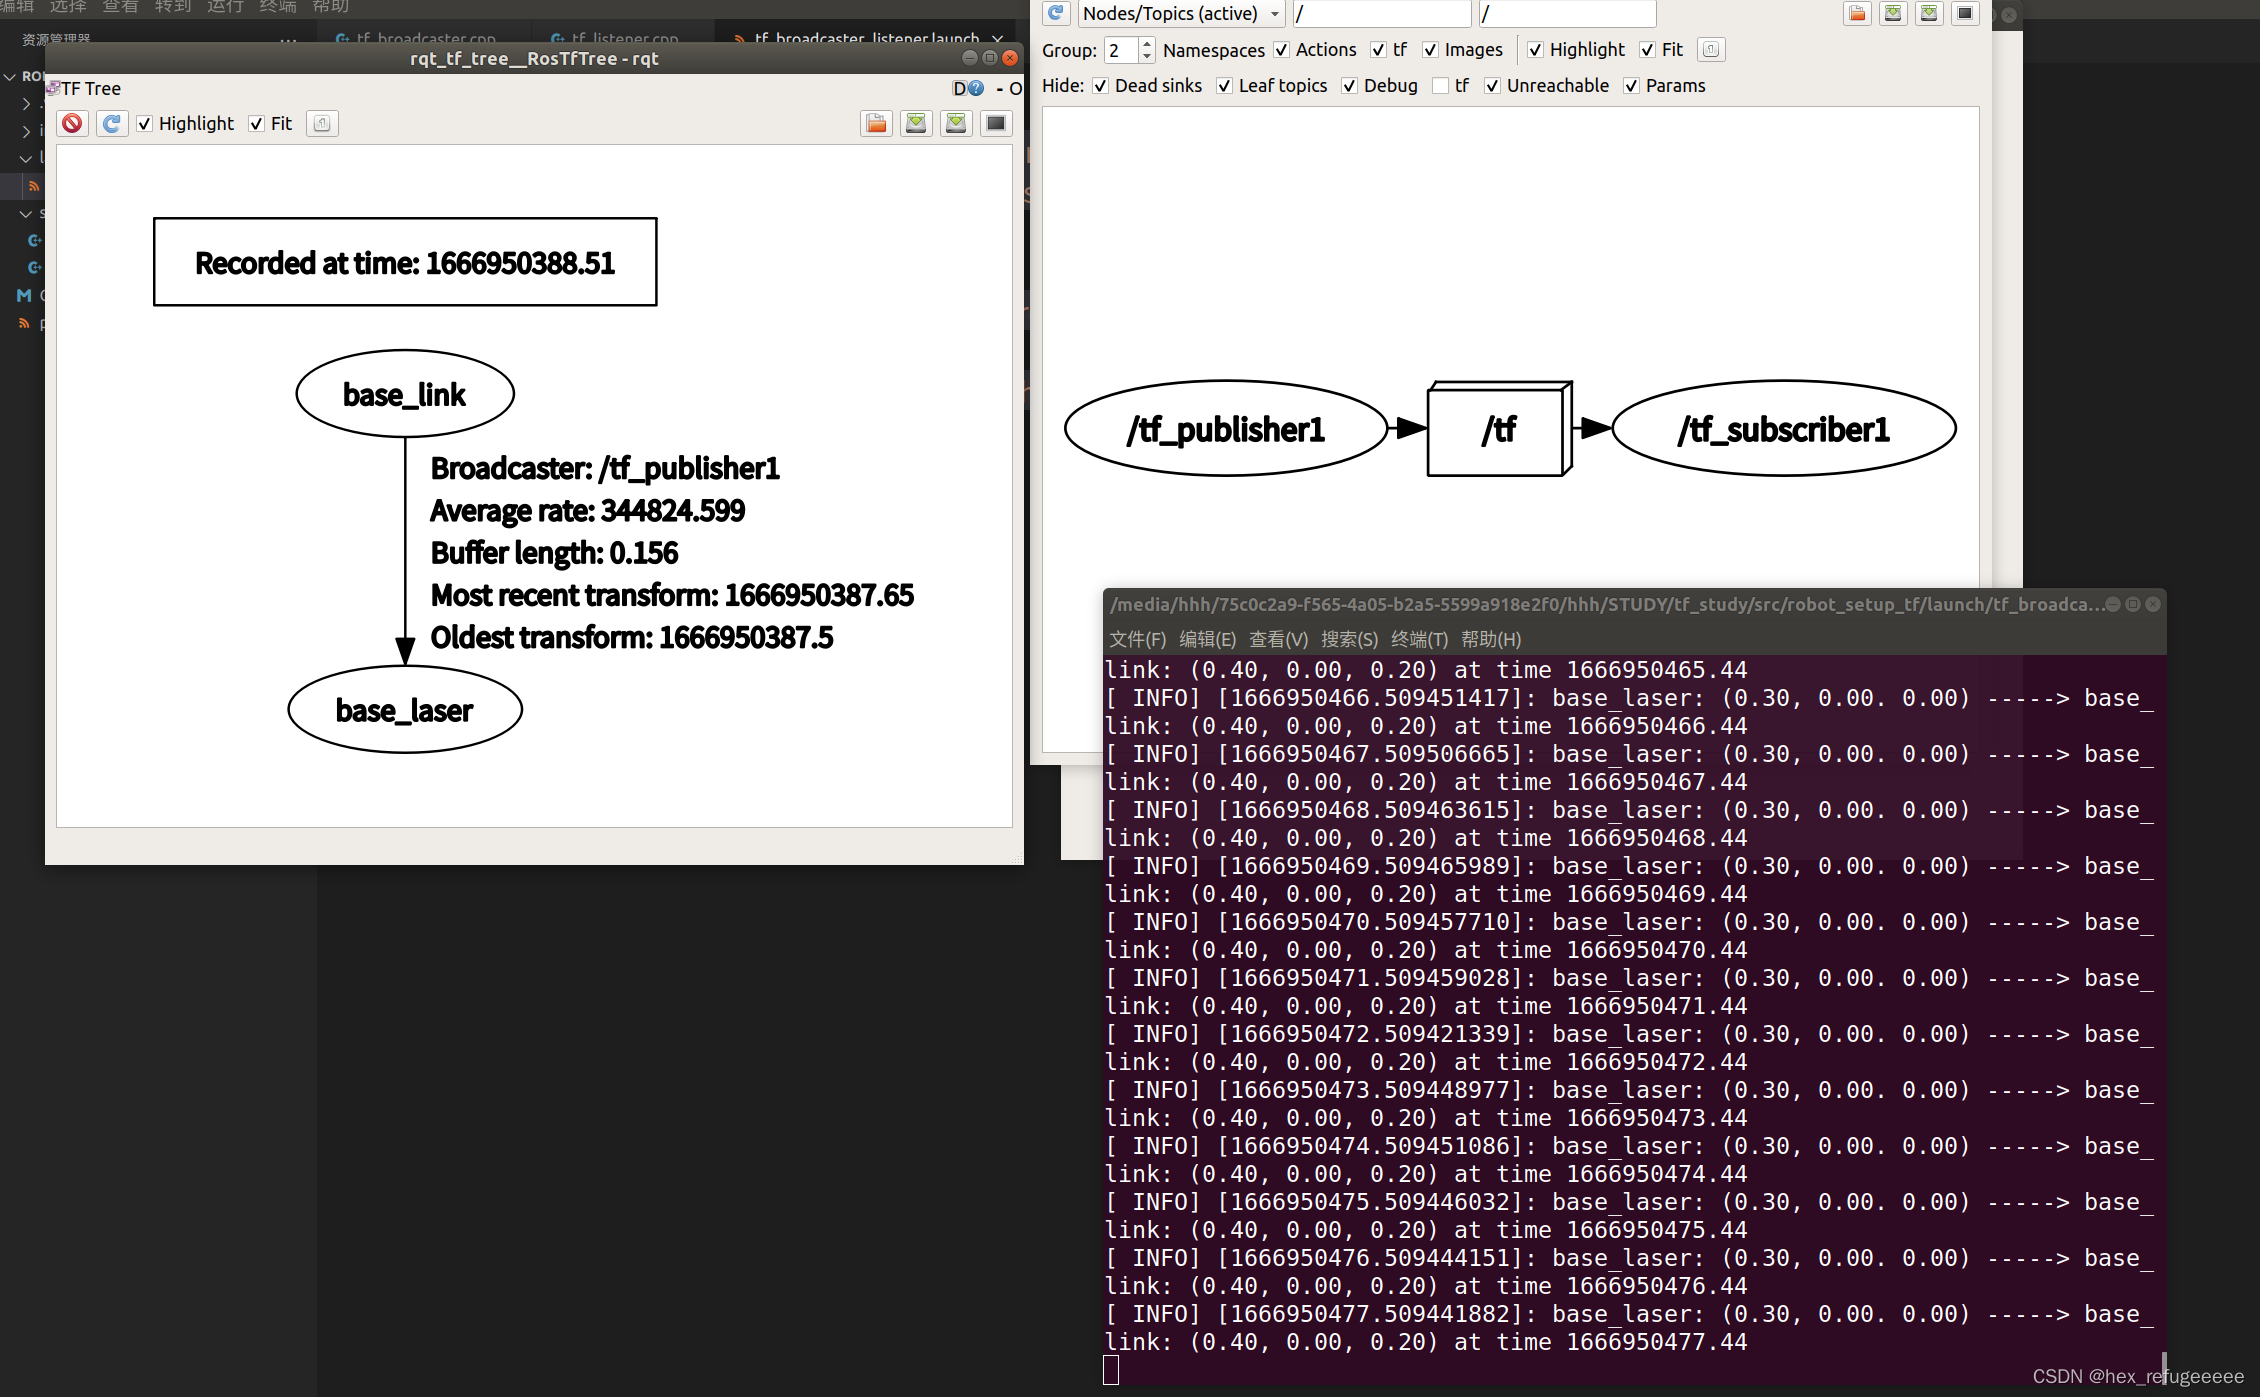This screenshot has width=2260, height=1397.
Task: Toggle Highlight checkbox in TF Tree
Action: tap(145, 124)
